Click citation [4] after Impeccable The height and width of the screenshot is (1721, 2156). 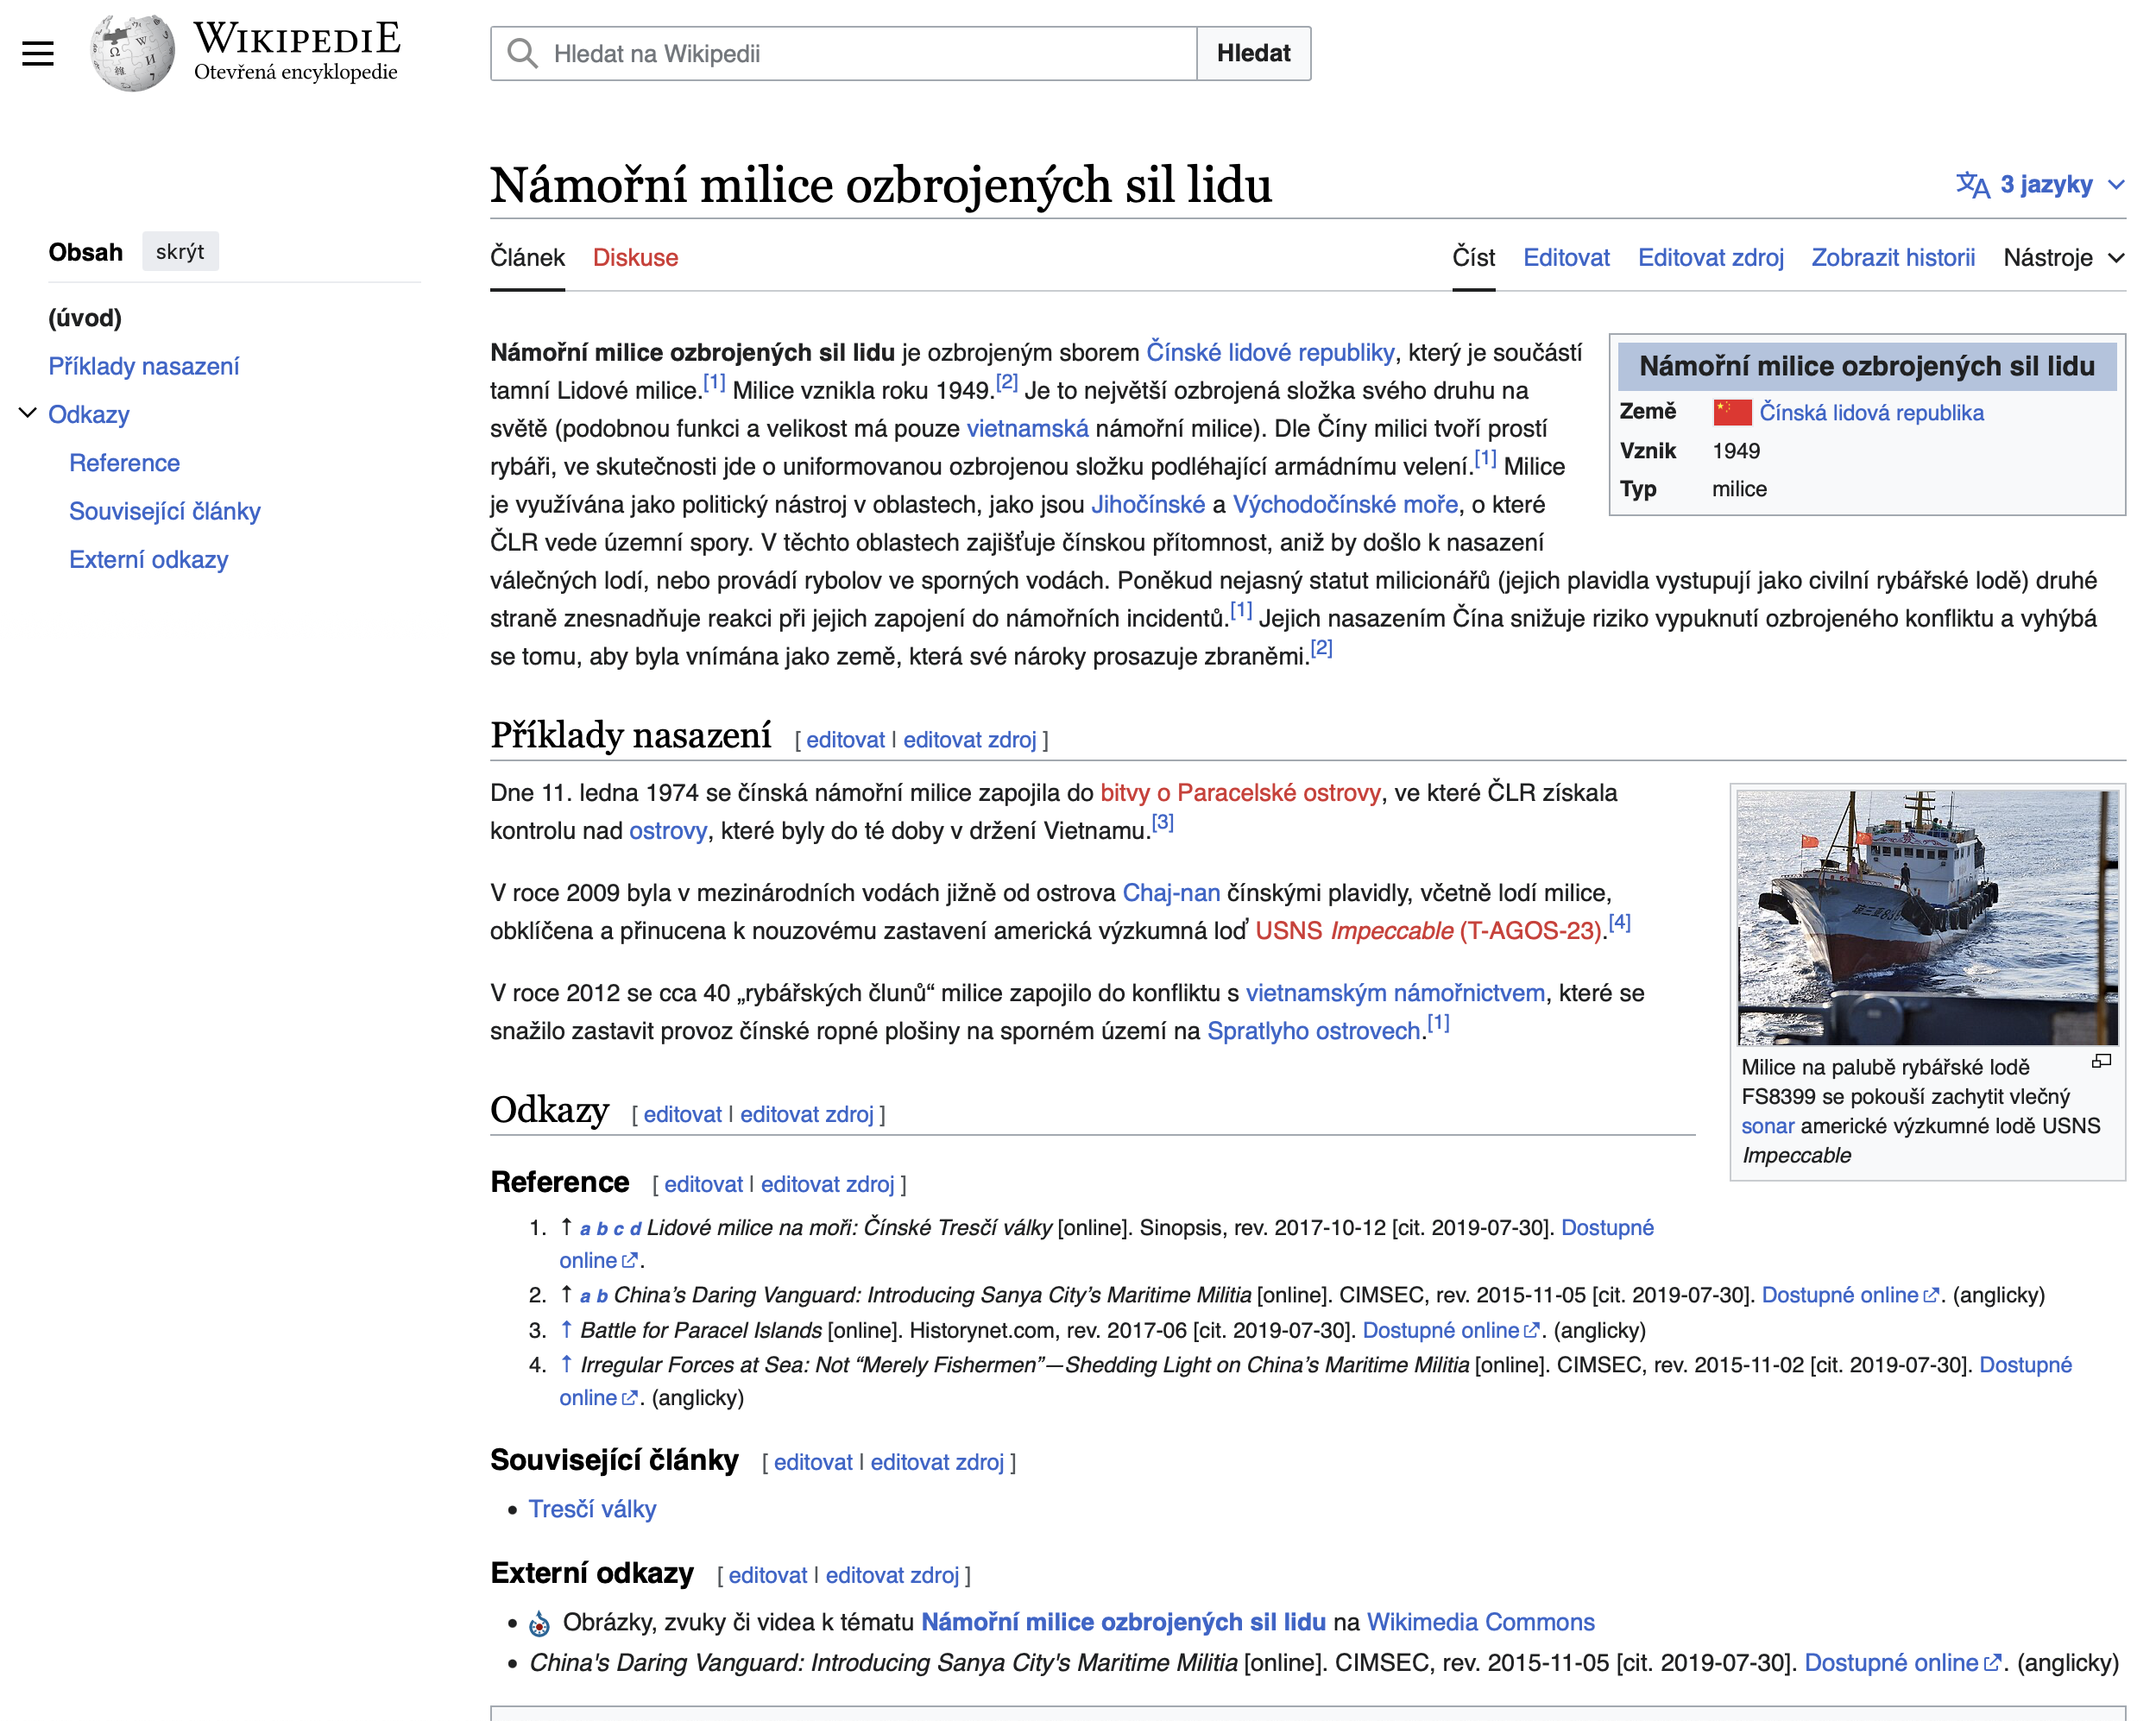[x=1619, y=923]
